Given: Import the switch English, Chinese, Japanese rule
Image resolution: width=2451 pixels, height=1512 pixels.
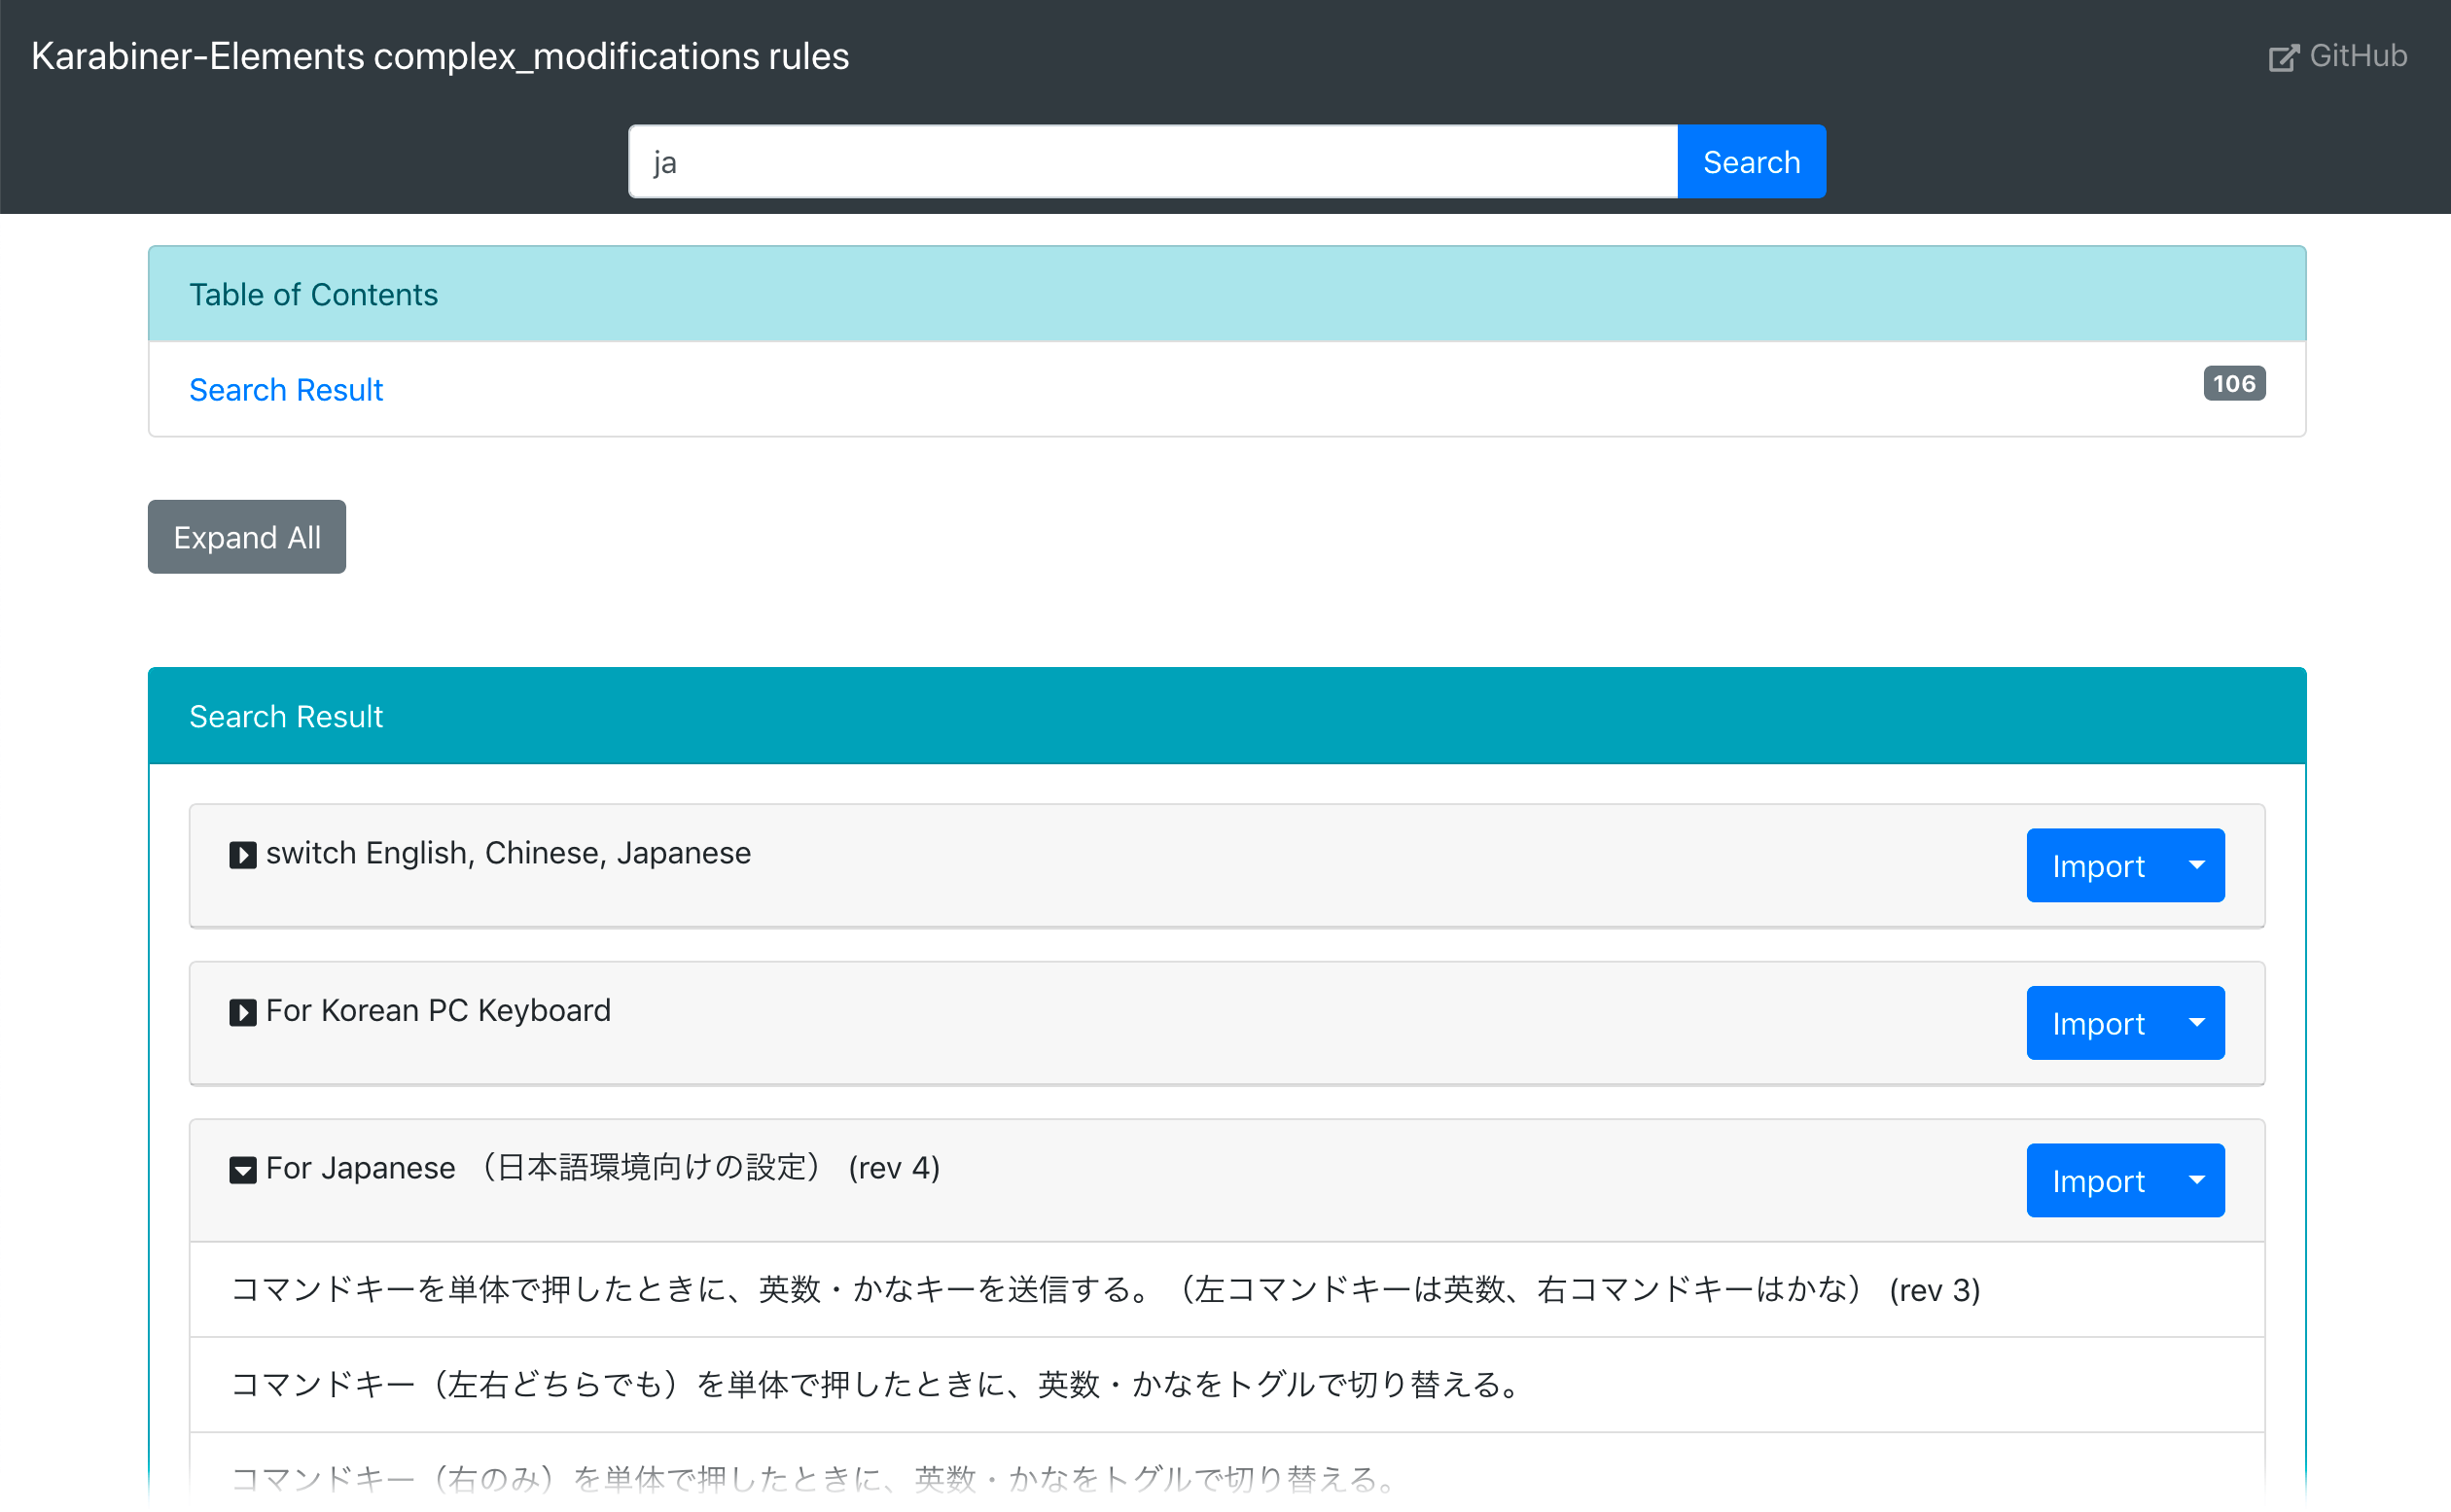Looking at the screenshot, I should (x=2098, y=865).
